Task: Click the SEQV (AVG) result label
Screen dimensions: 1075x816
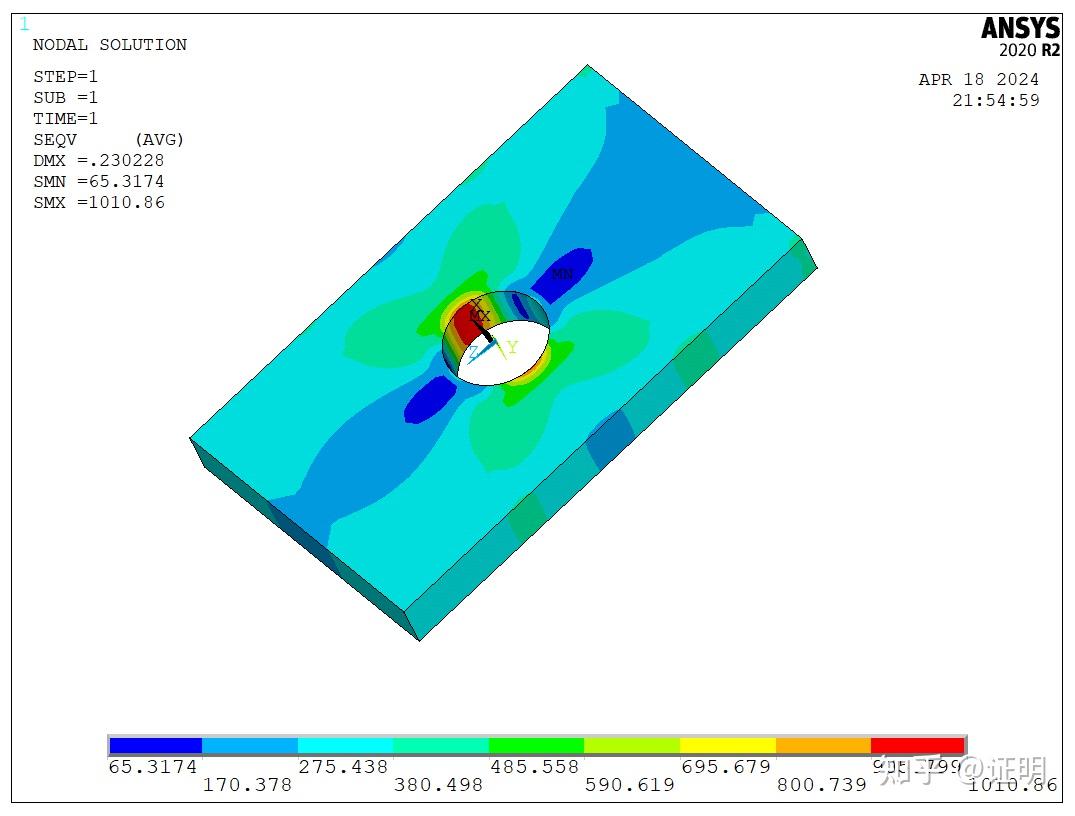Action: pos(109,139)
